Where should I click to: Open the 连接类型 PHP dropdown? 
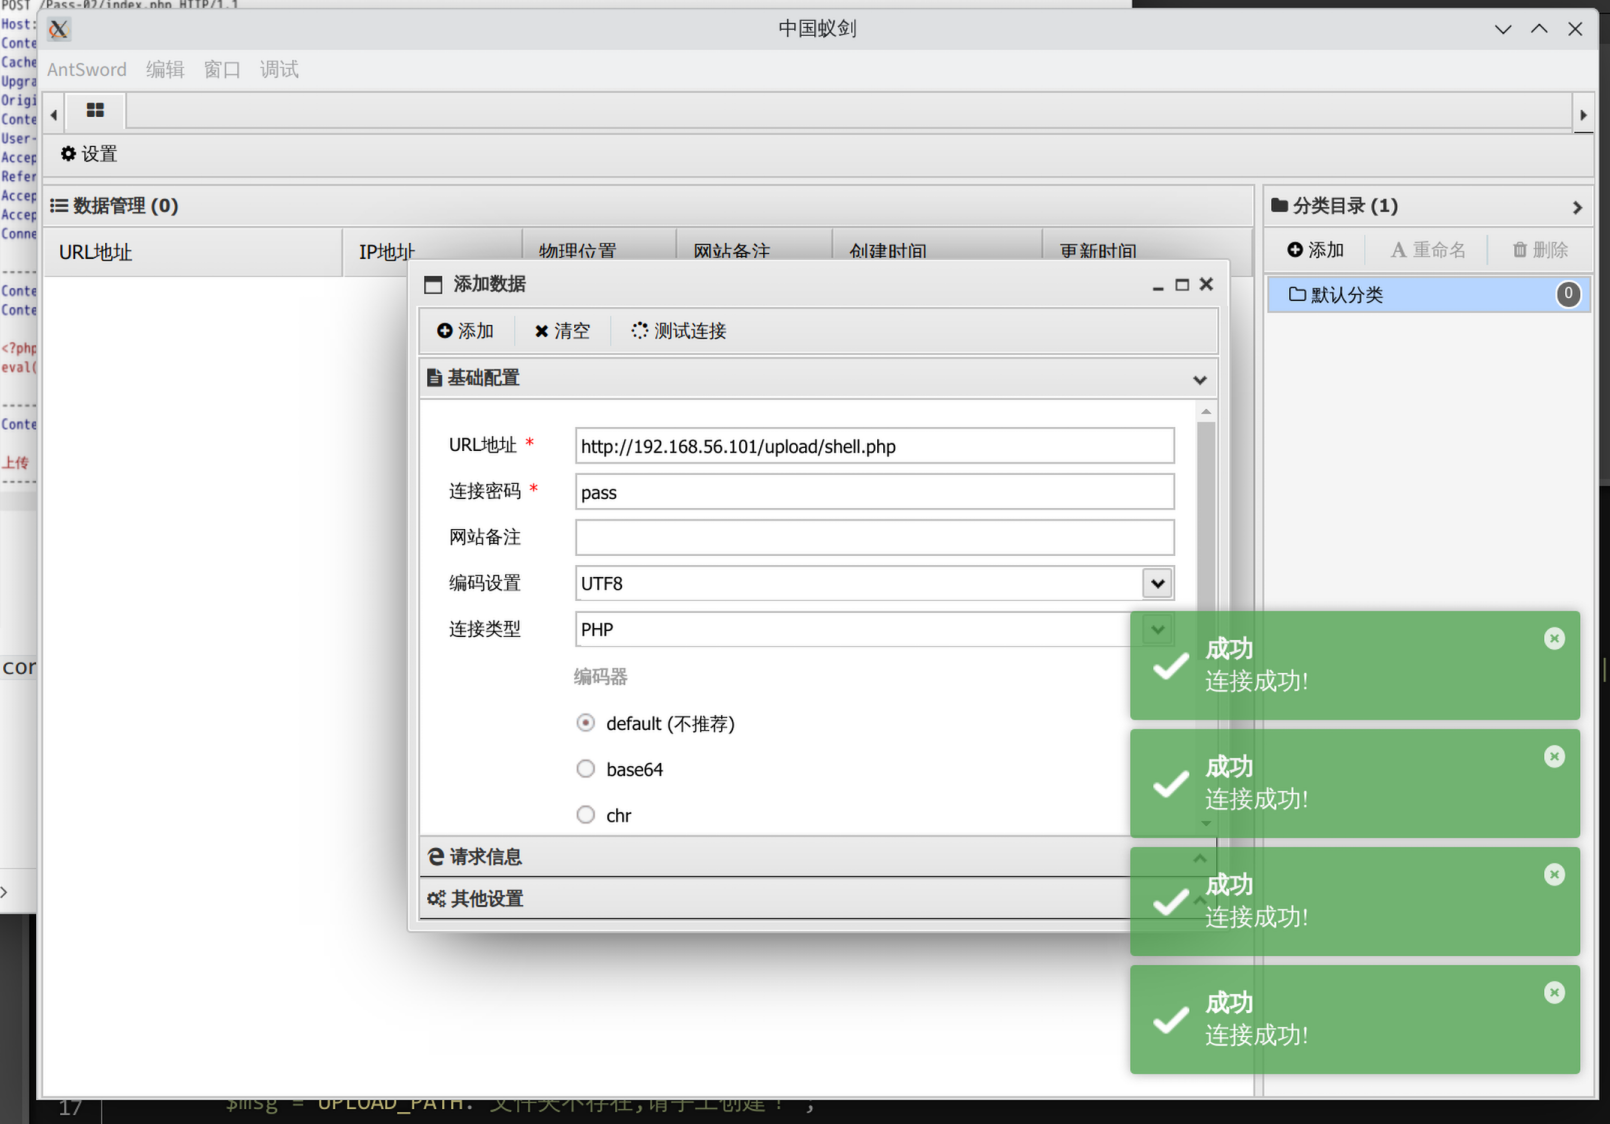1157,629
